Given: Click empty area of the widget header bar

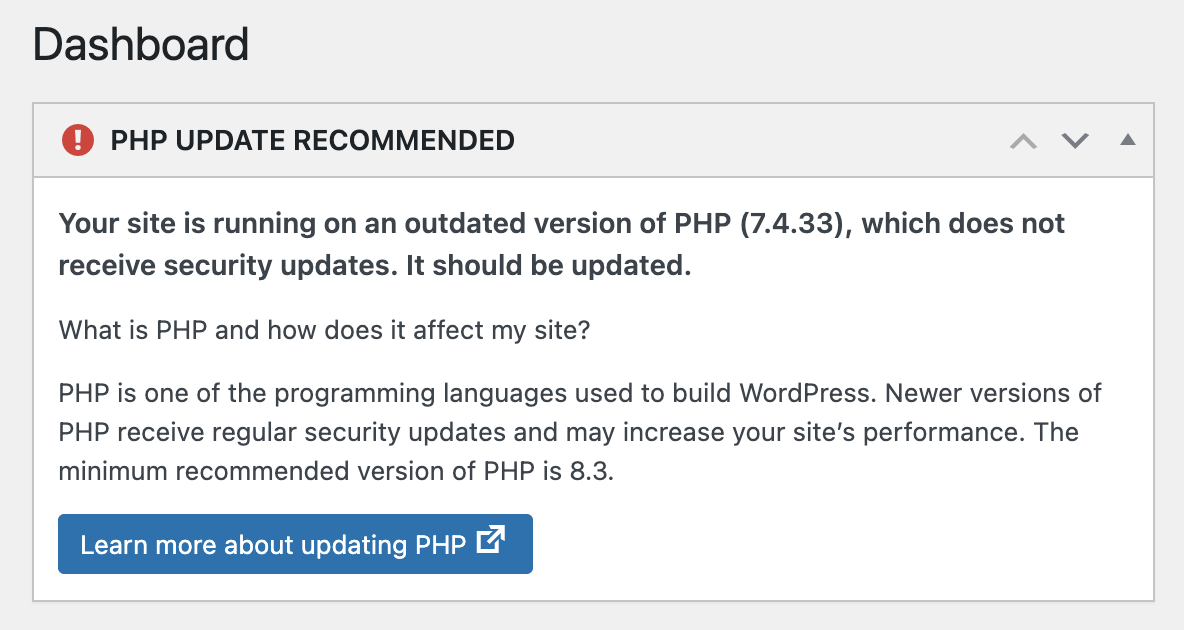Looking at the screenshot, I should point(760,141).
